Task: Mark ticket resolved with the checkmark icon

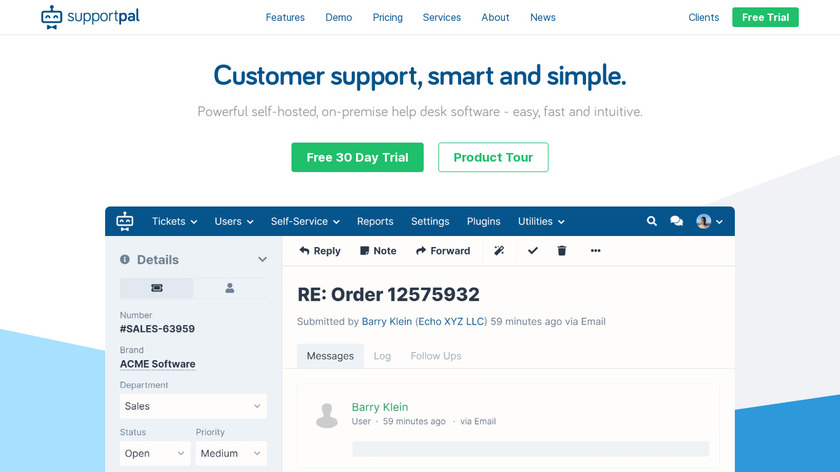Action: click(x=532, y=251)
